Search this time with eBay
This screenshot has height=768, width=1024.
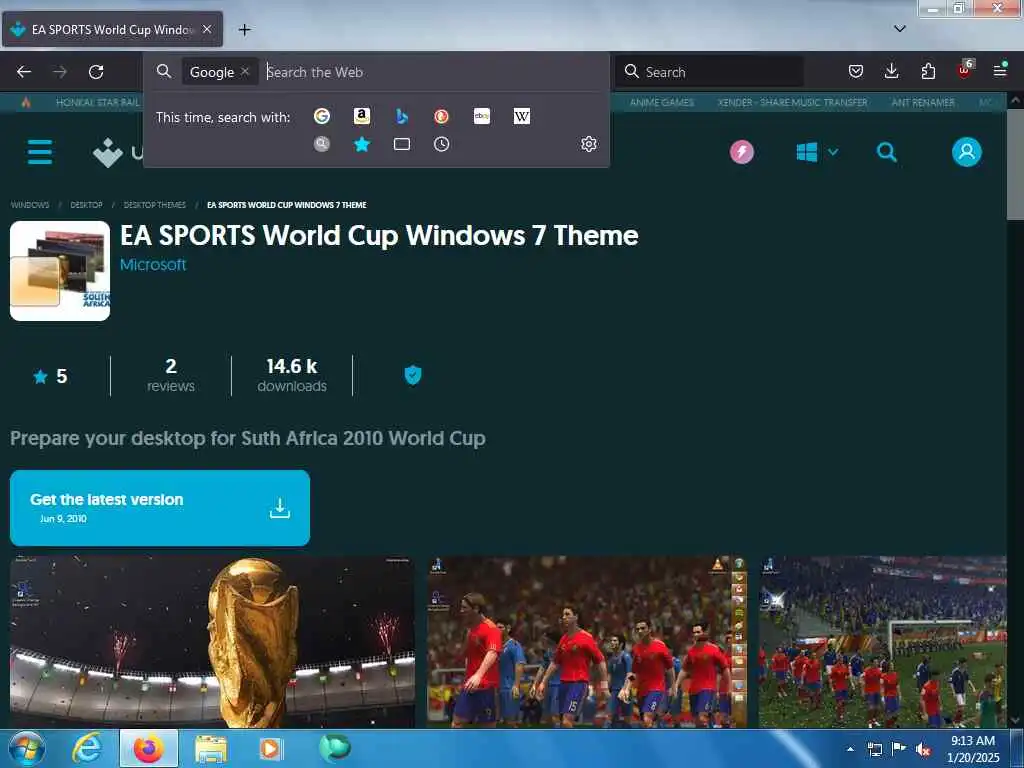click(x=482, y=116)
